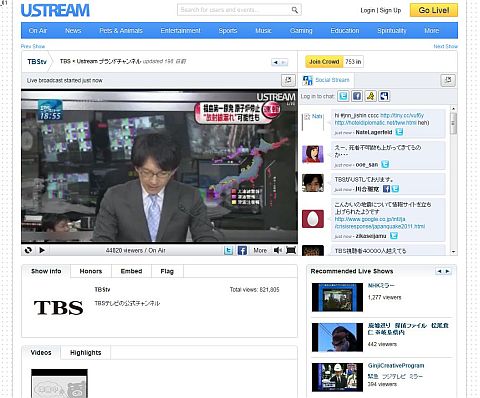Open the 1,277 viewers show thumbnail
The image size is (480, 398).
click(337, 297)
